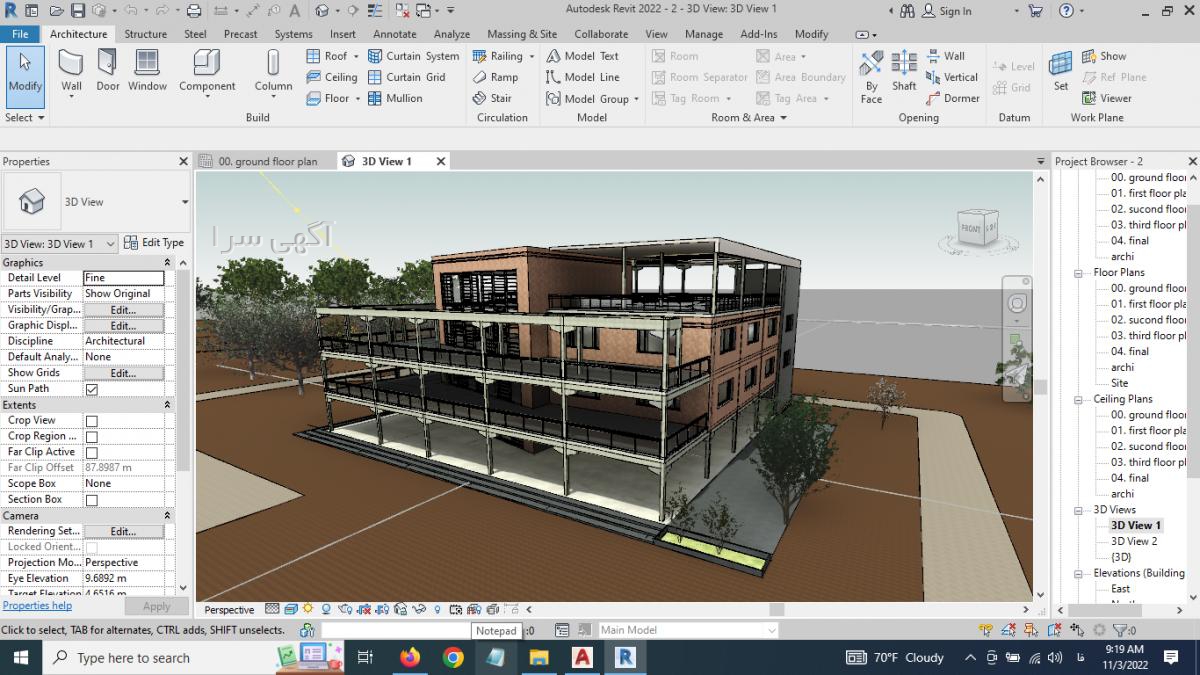Select the Shaft opening tool

click(x=904, y=70)
